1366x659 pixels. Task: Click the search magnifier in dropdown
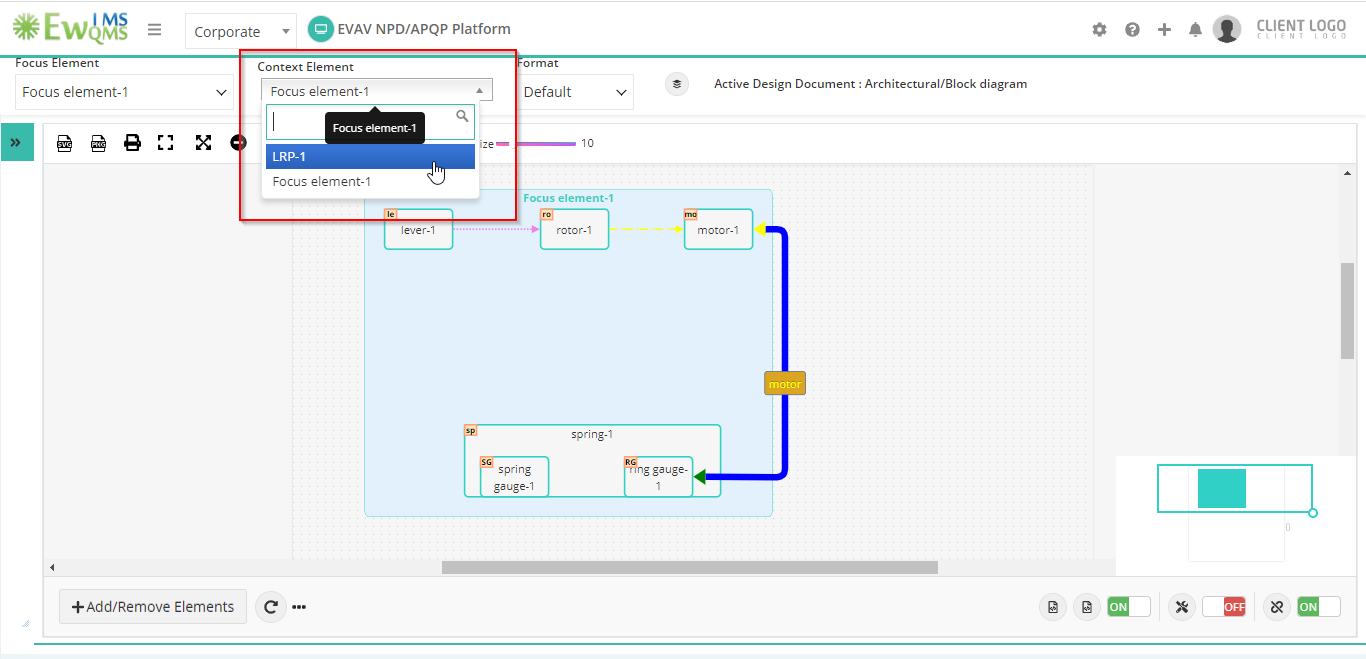coord(462,116)
